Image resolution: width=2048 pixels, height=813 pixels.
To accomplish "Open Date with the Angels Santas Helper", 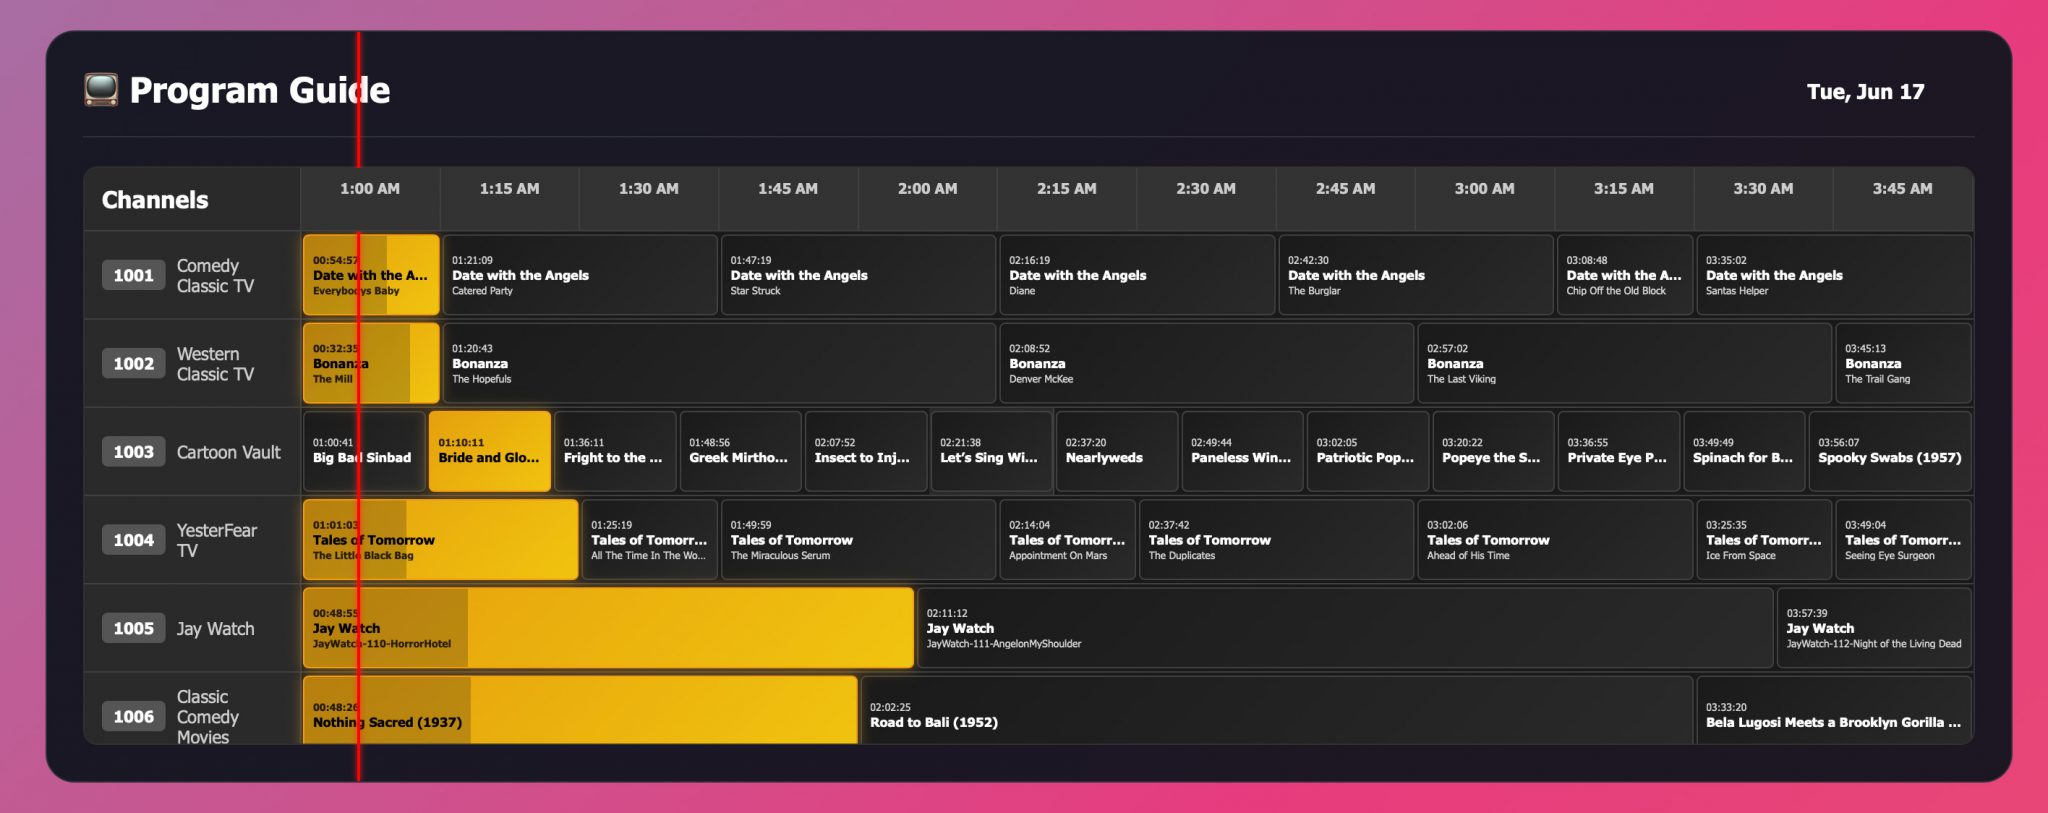I will [x=1834, y=275].
